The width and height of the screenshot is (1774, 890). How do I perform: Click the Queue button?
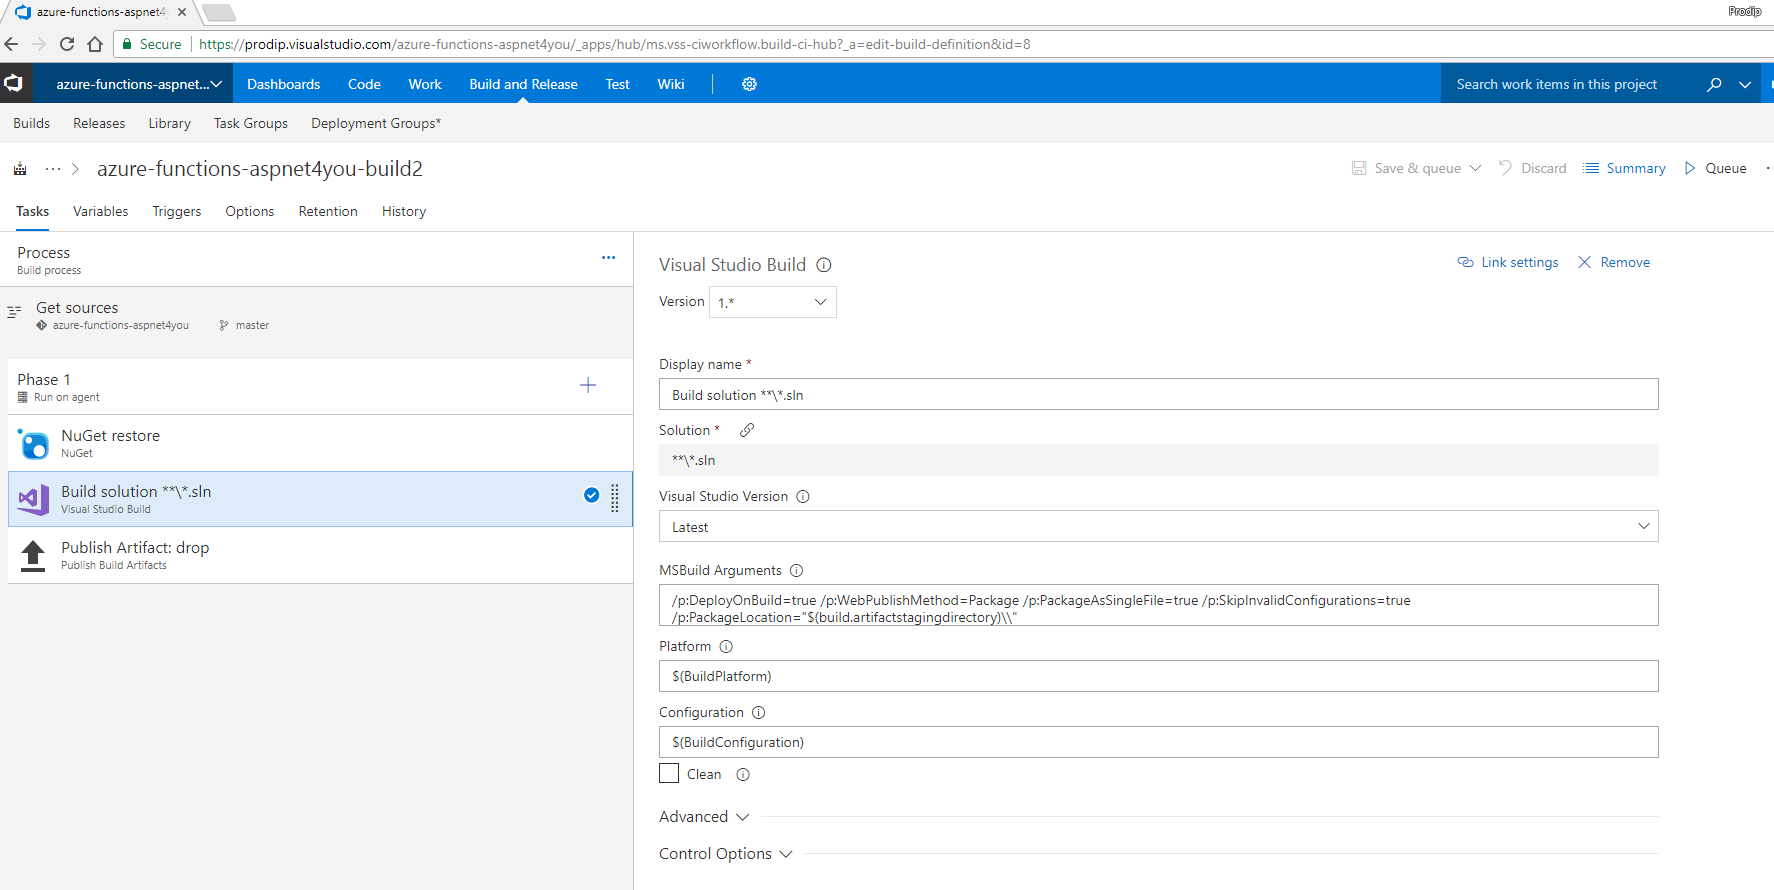(1716, 168)
